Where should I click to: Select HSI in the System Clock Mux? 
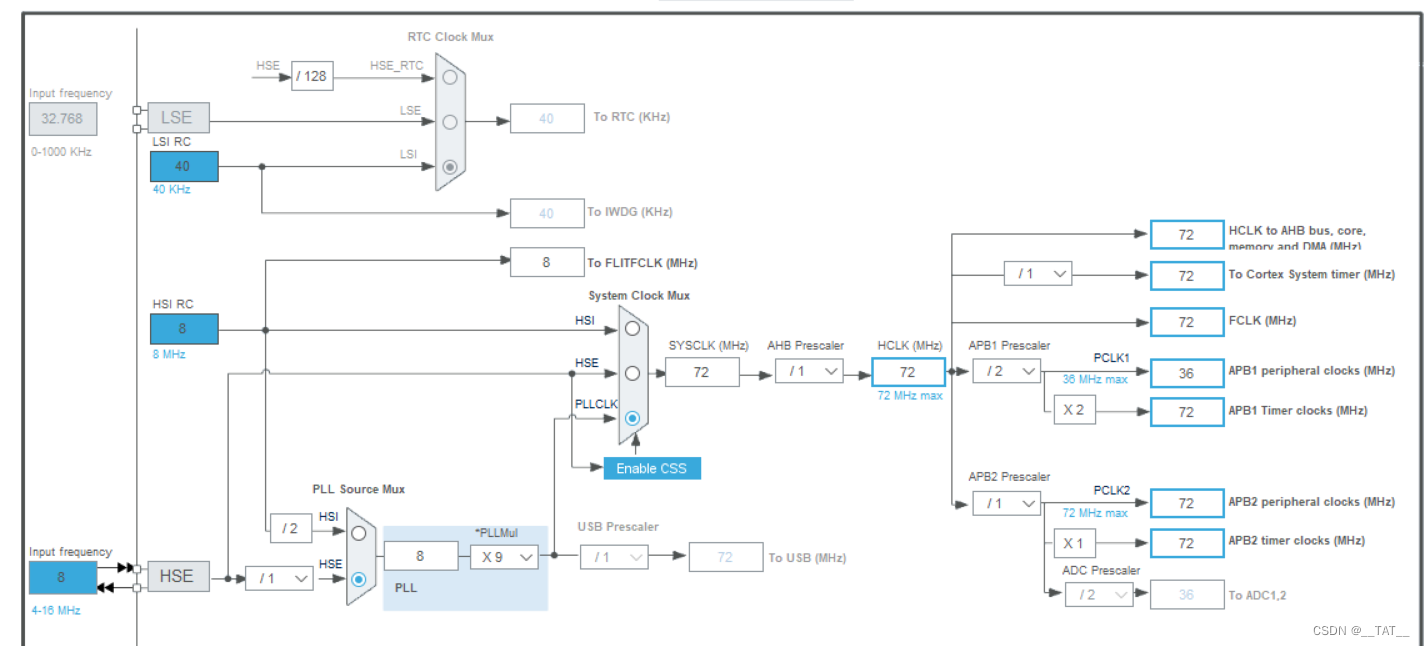631,327
